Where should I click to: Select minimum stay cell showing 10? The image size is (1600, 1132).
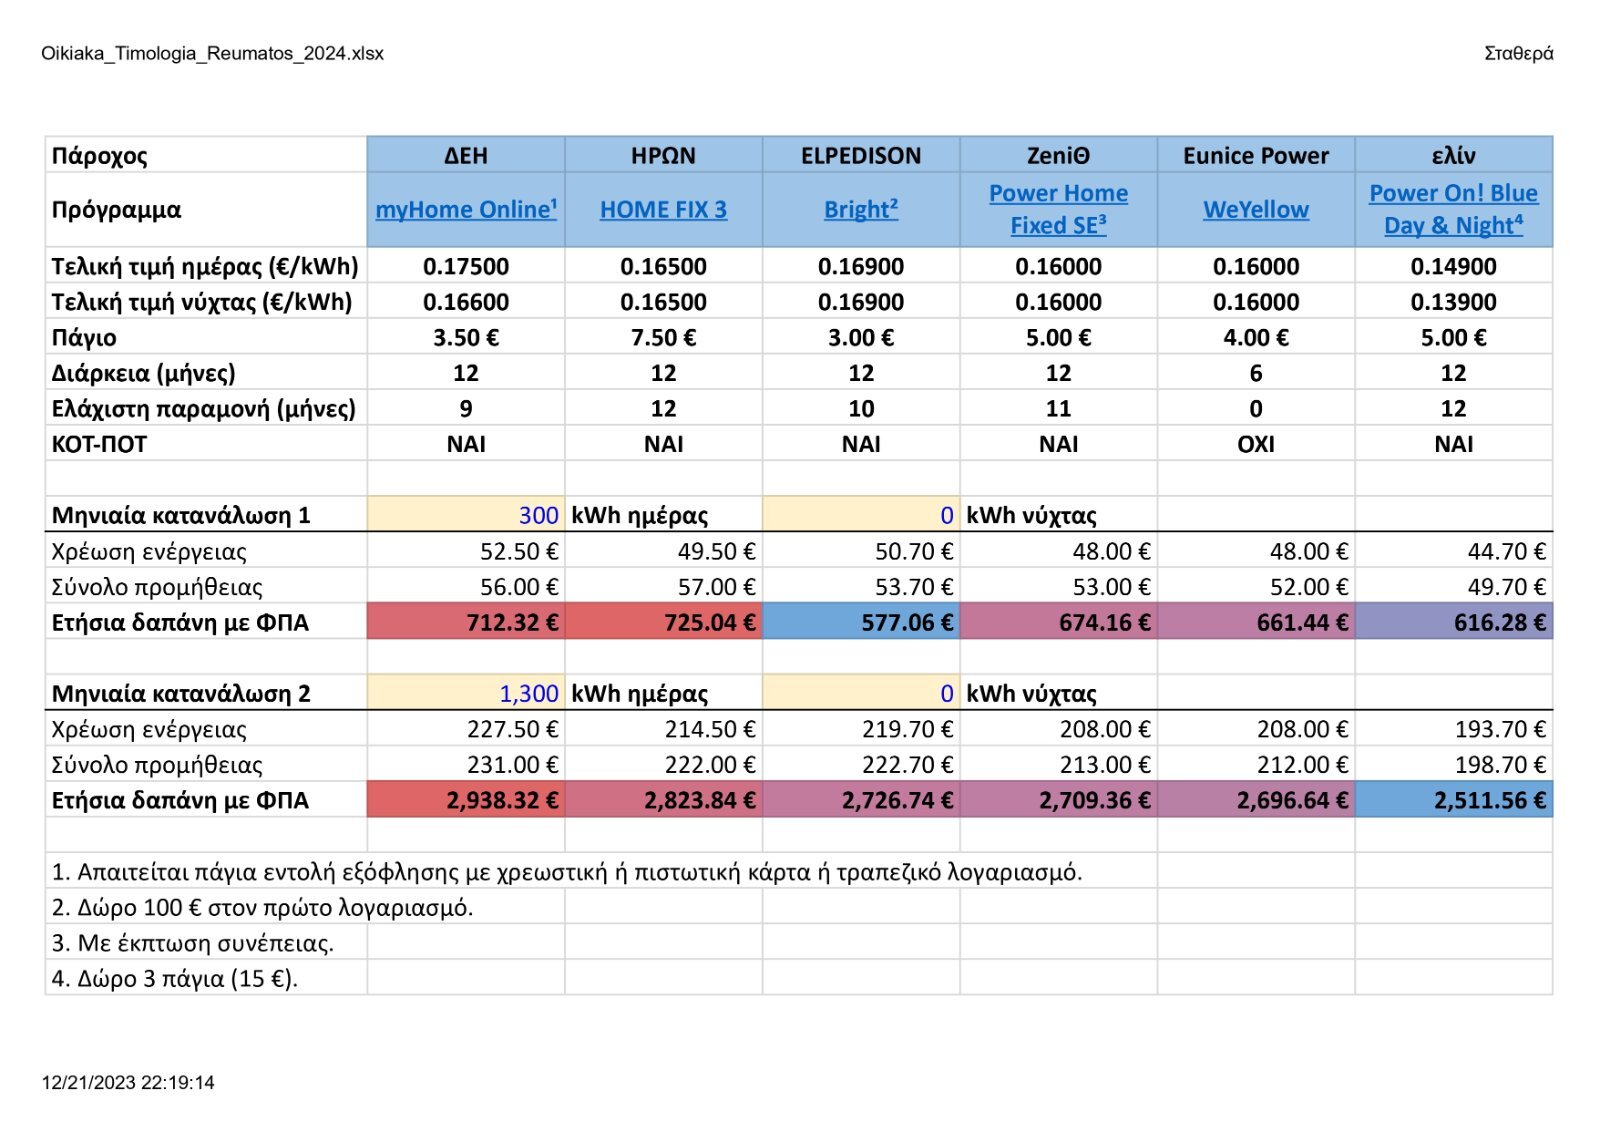pos(861,408)
